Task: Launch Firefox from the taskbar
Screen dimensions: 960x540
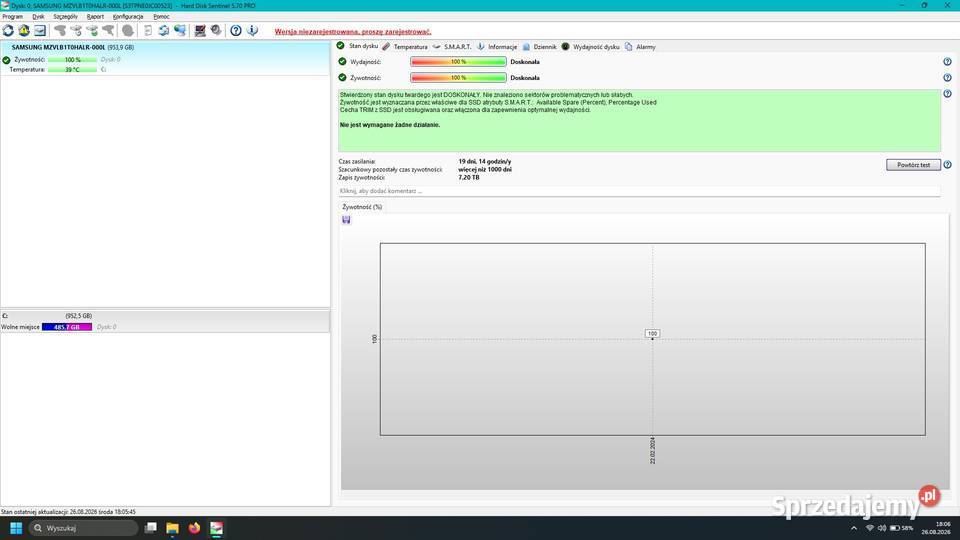Action: click(195, 528)
